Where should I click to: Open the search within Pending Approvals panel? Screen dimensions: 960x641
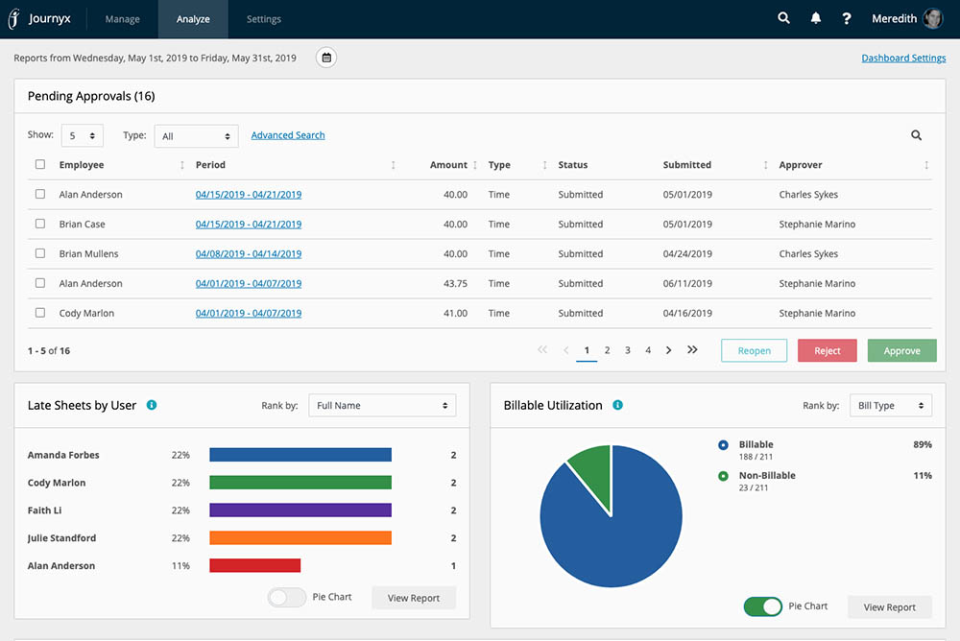916,135
